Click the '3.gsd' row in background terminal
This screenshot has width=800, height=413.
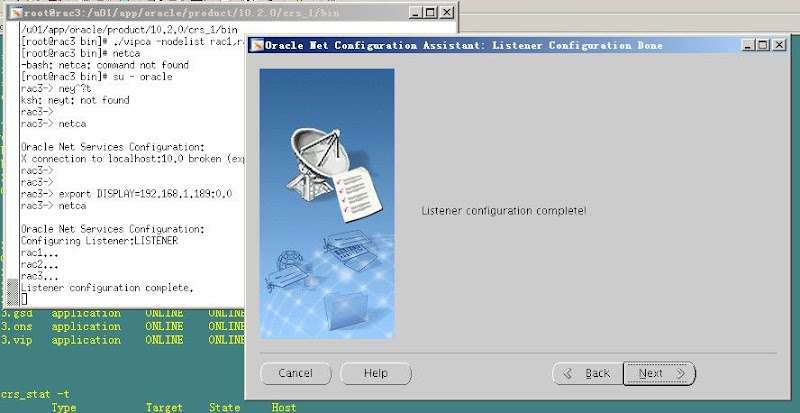[x=122, y=313]
